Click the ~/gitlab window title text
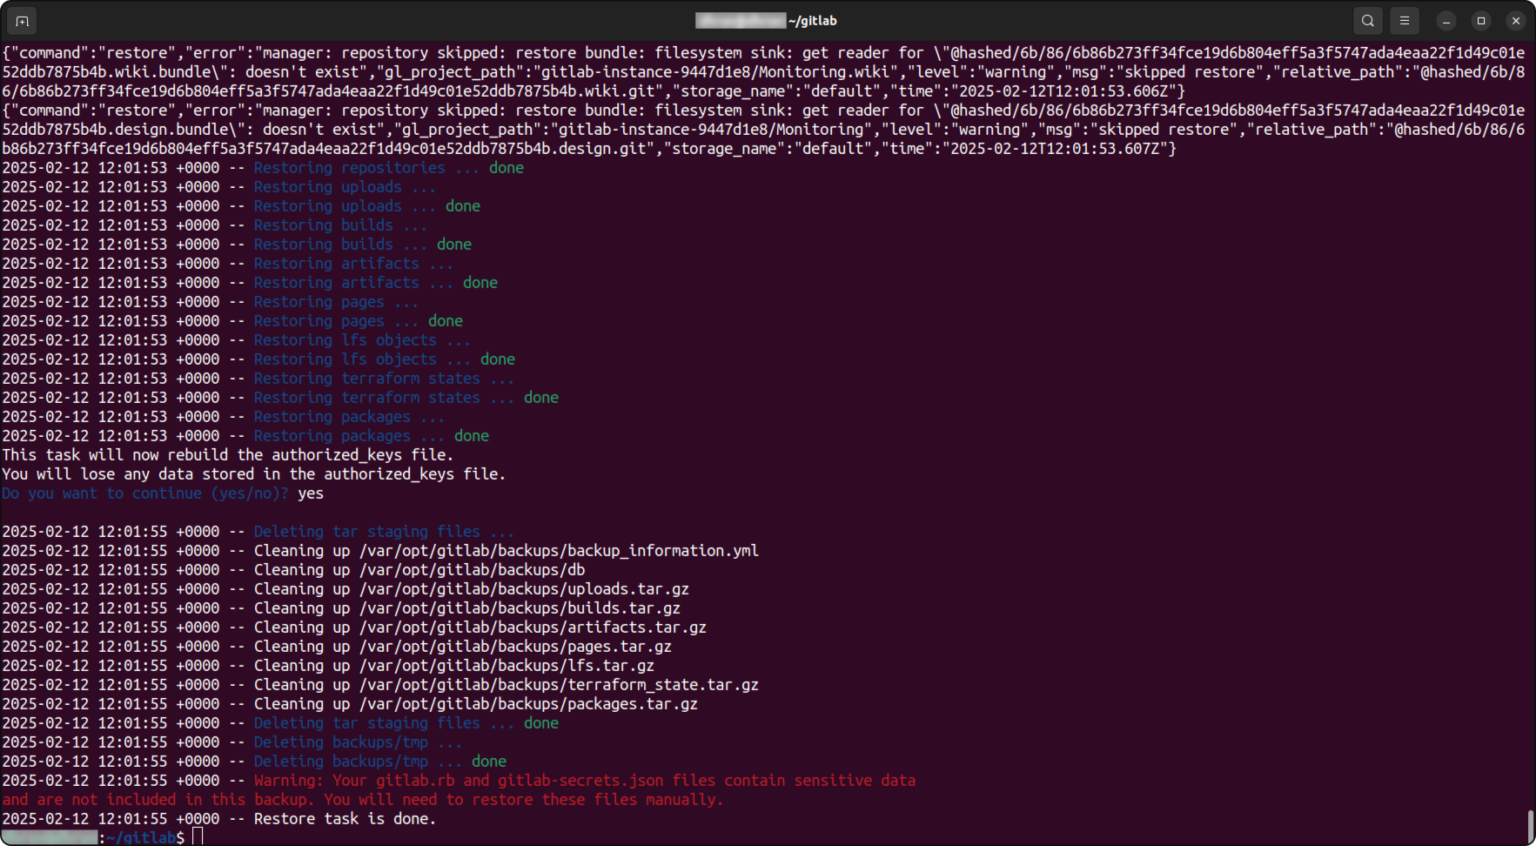This screenshot has height=846, width=1536. 812,21
